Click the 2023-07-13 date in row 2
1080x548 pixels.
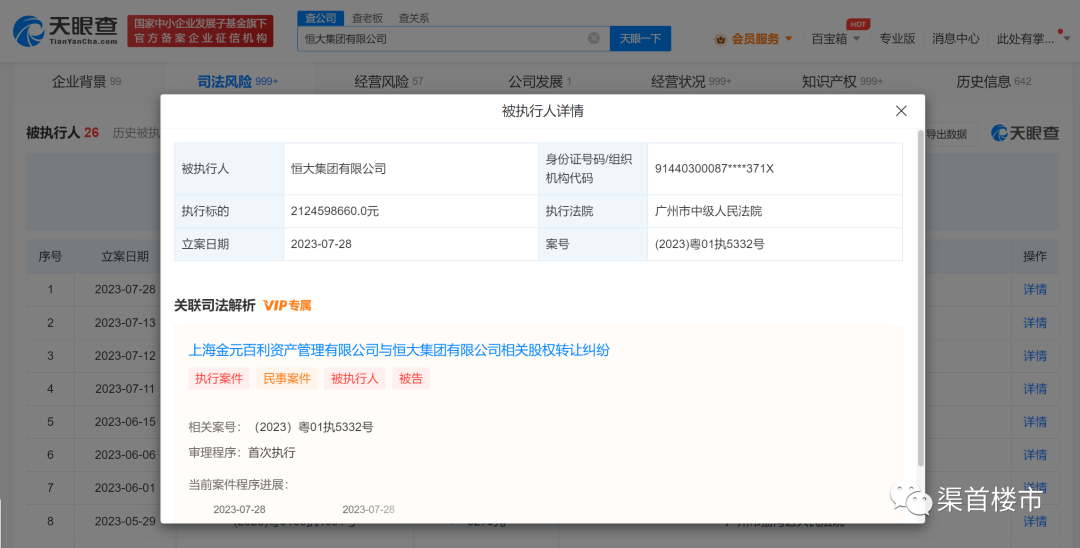pyautogui.click(x=125, y=322)
